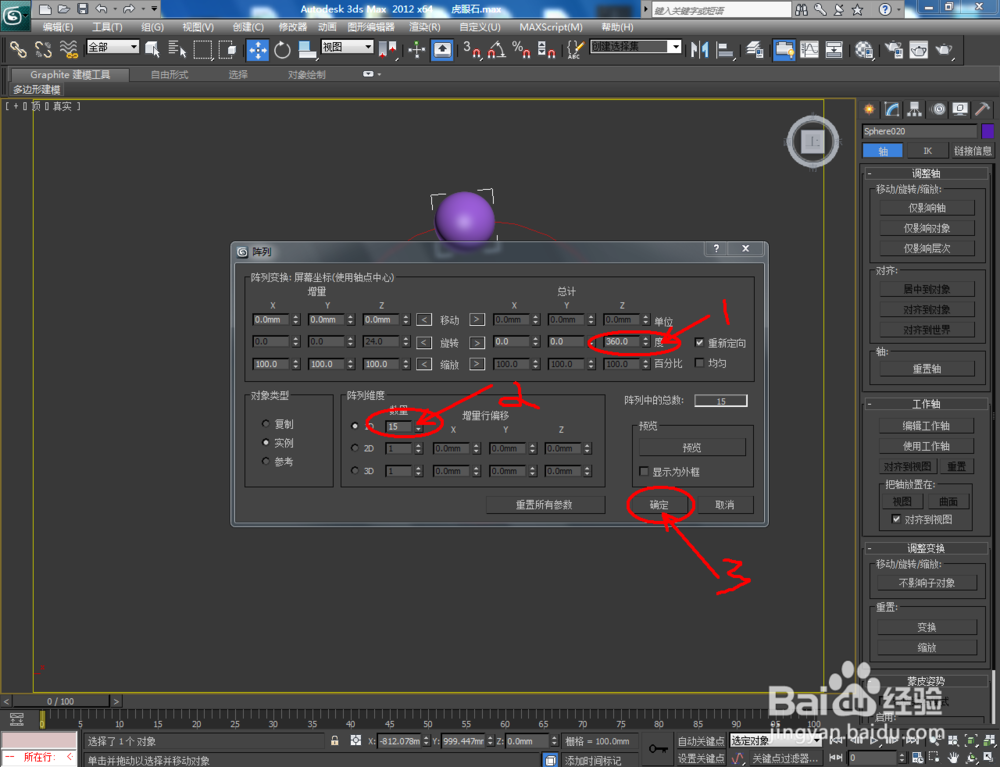
Task: Open Material Editor icon
Action: (x=864, y=49)
